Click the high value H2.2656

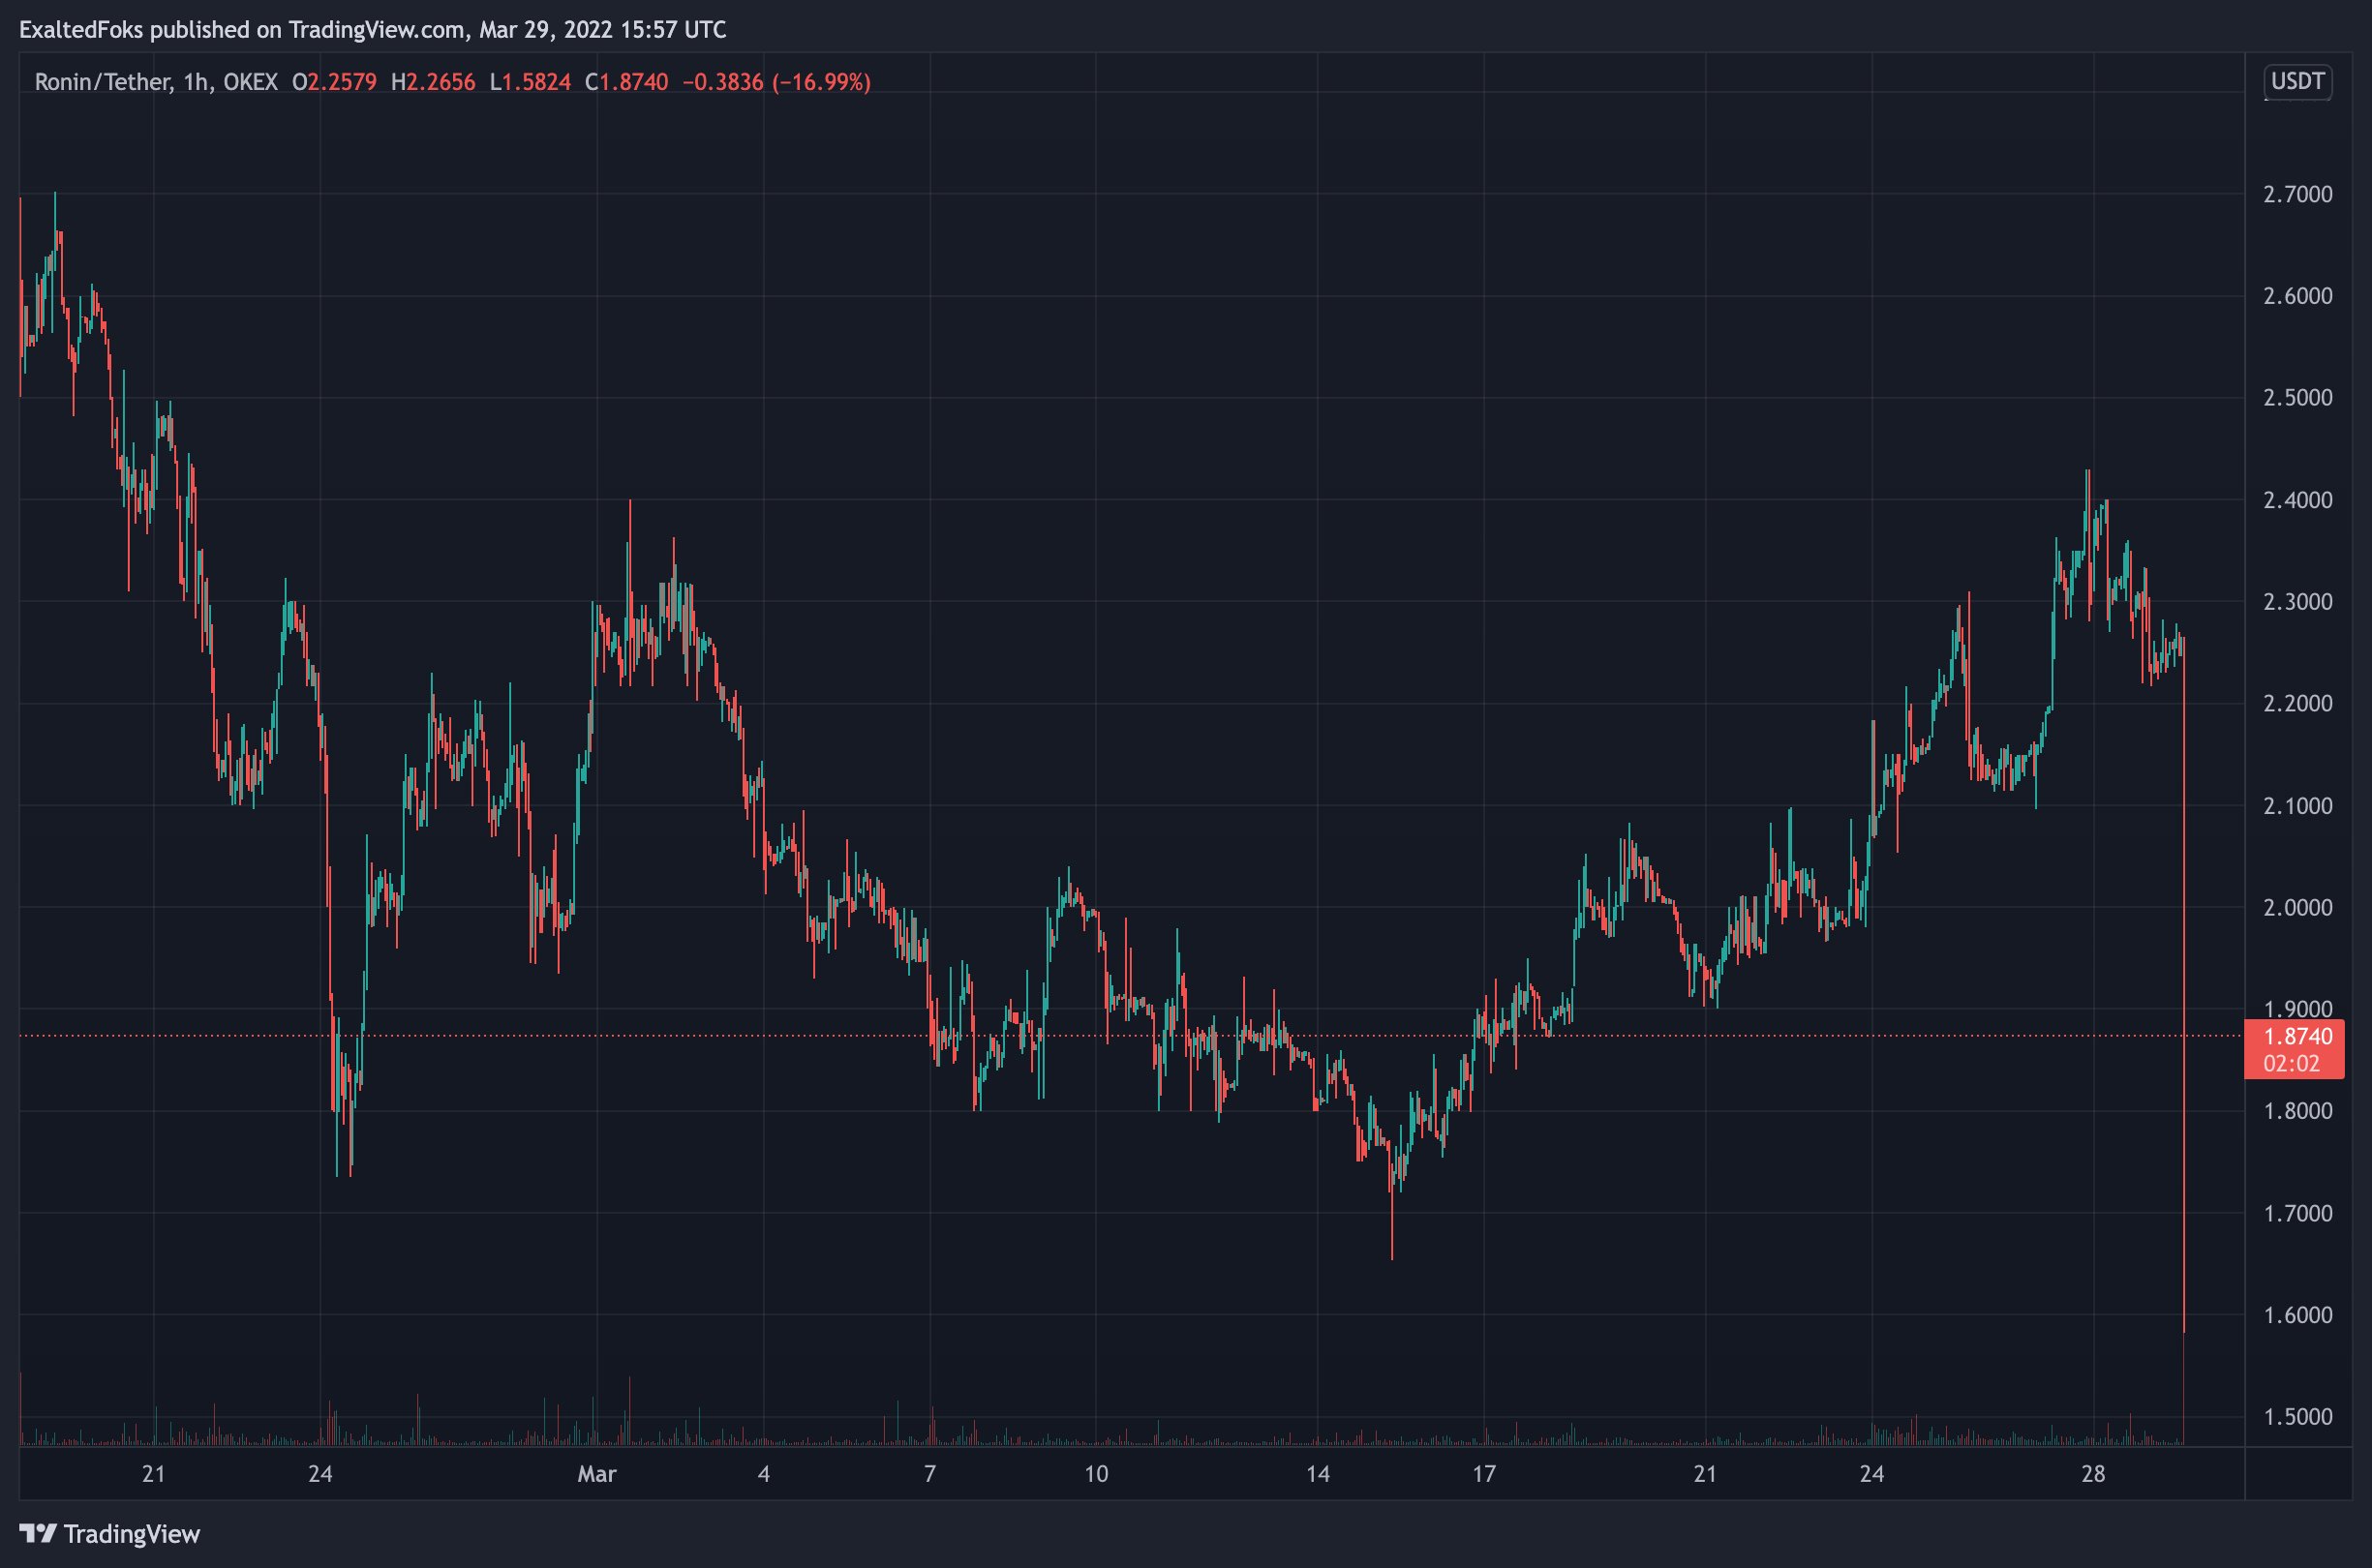[x=433, y=82]
